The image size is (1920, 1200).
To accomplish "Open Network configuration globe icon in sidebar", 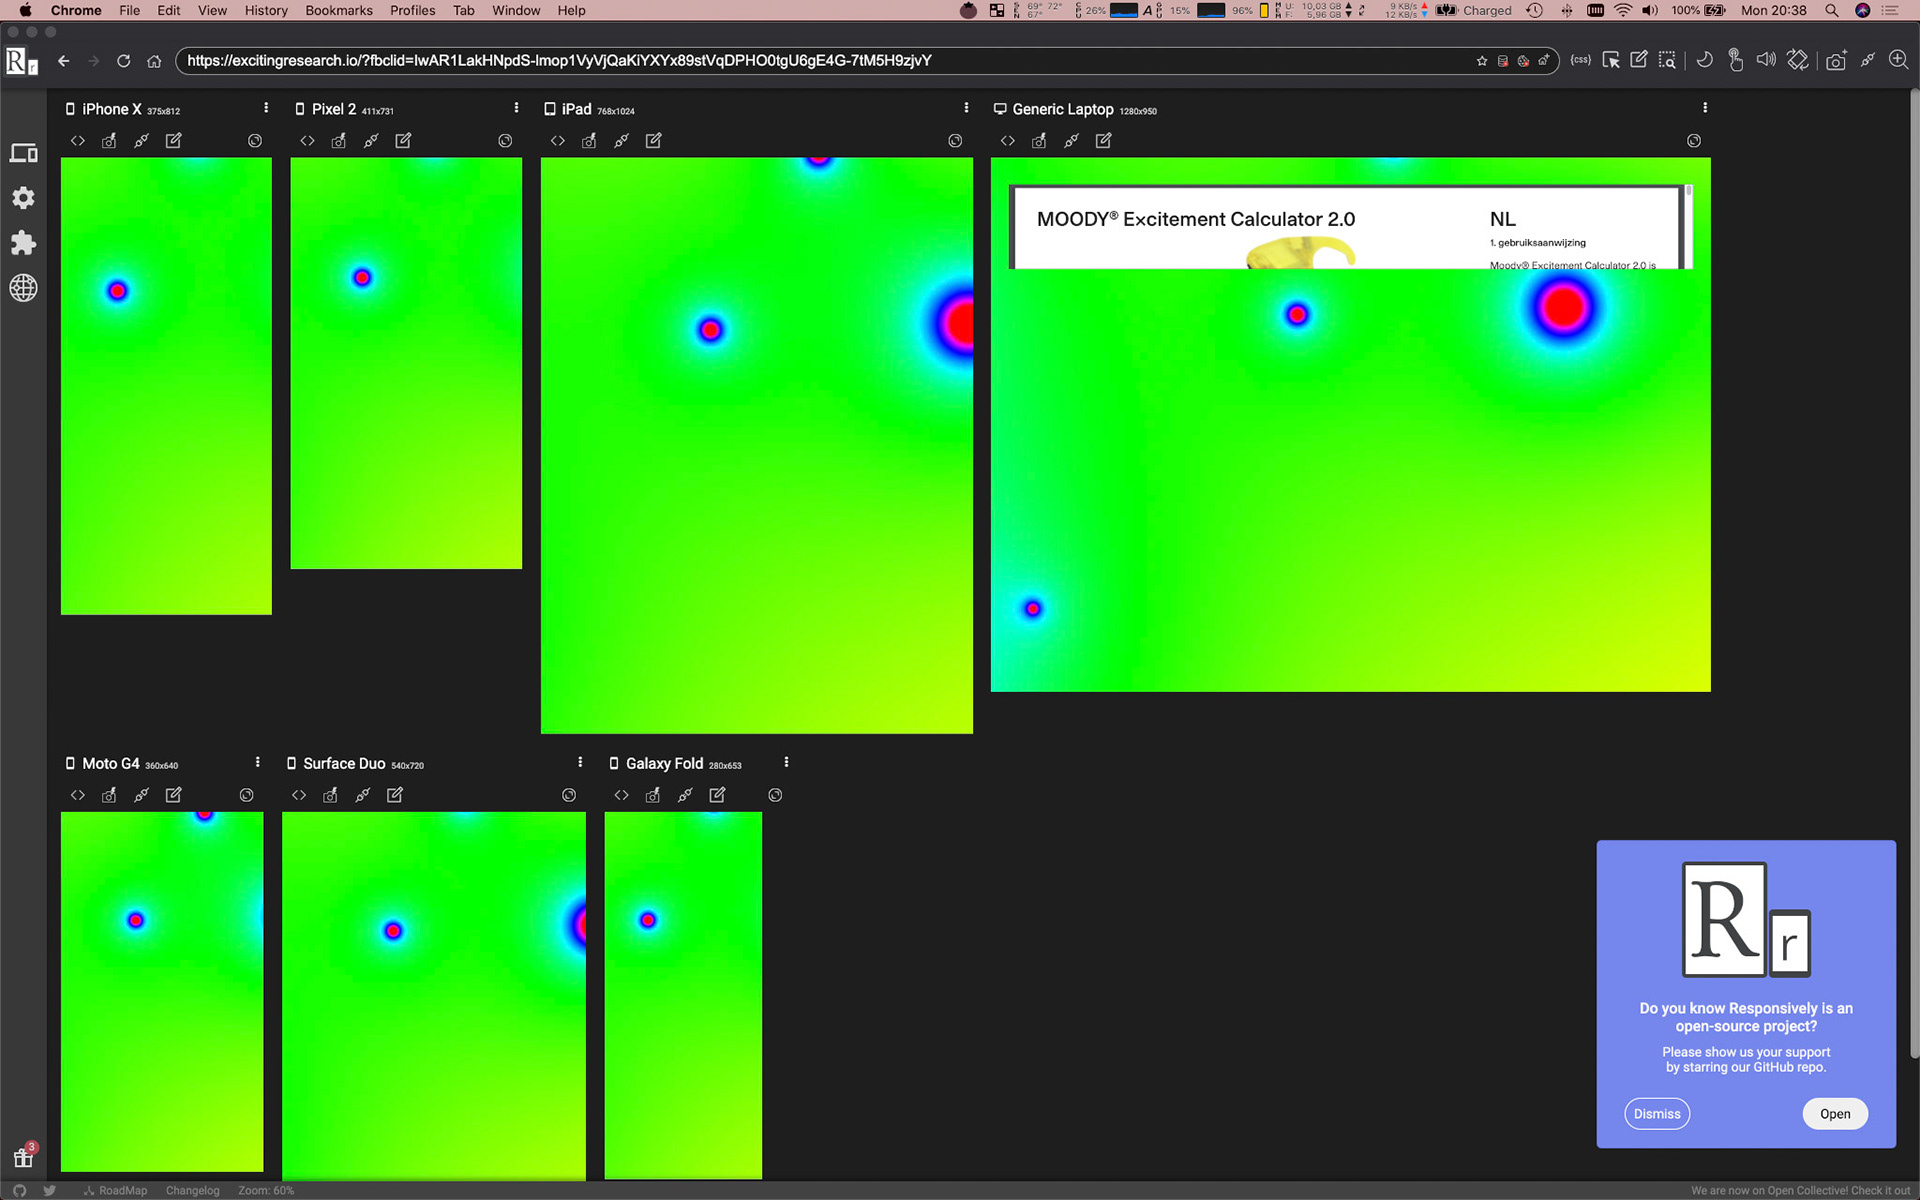I will click(23, 288).
